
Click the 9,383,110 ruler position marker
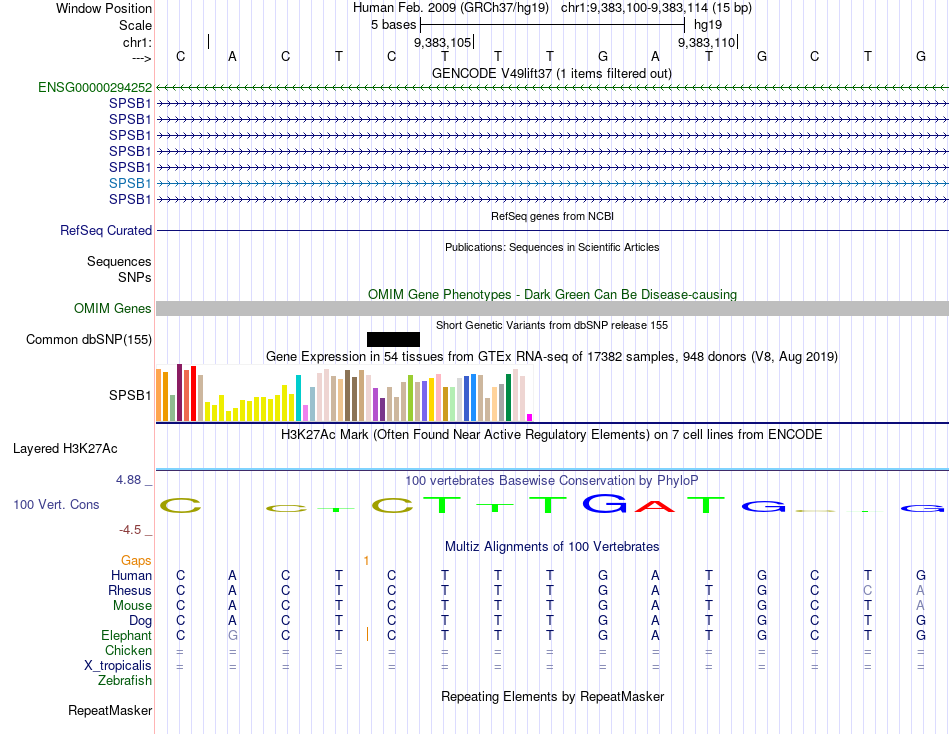click(x=706, y=42)
